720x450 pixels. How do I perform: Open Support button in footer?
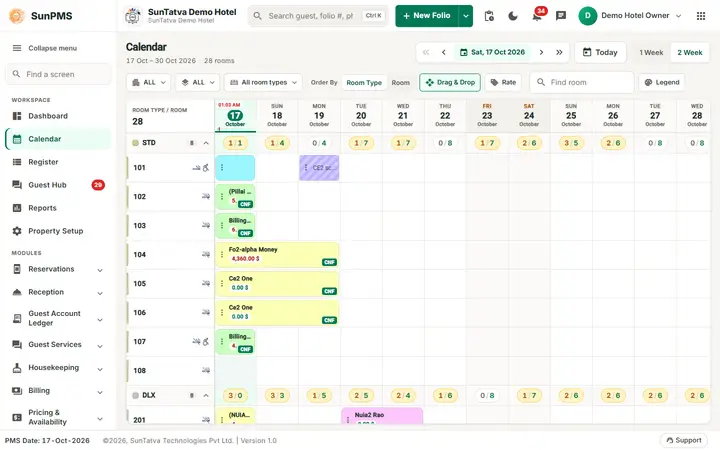coord(684,440)
